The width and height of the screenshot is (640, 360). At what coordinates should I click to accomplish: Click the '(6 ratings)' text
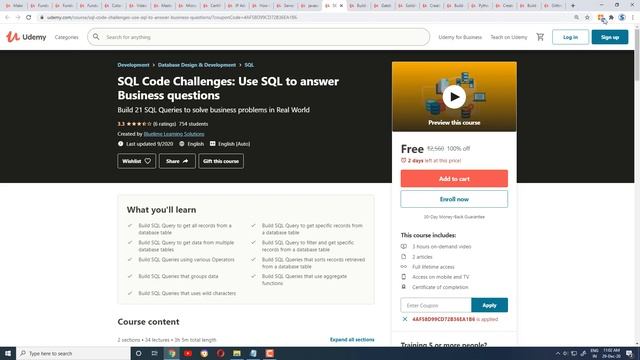[x=164, y=124]
